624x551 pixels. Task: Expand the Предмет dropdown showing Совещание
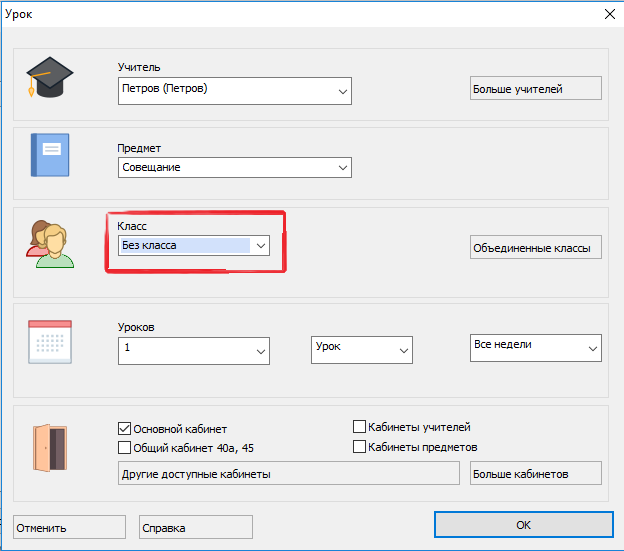point(234,168)
